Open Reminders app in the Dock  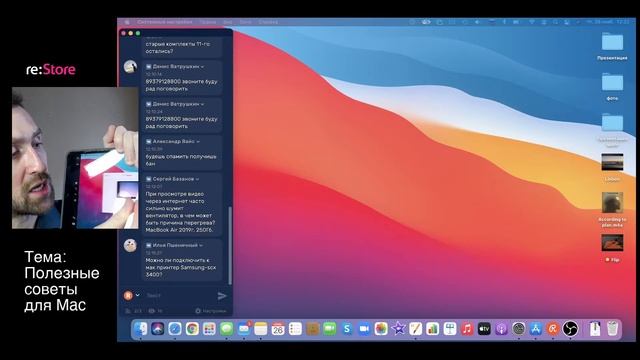295,329
